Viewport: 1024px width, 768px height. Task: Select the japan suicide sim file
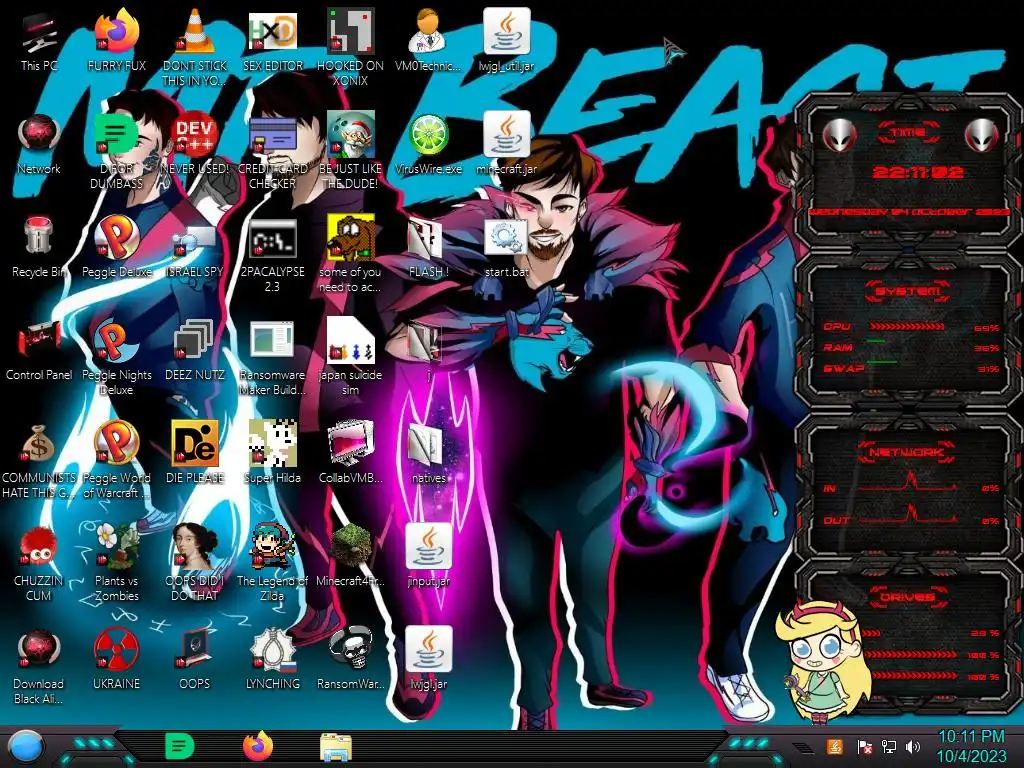tap(351, 341)
